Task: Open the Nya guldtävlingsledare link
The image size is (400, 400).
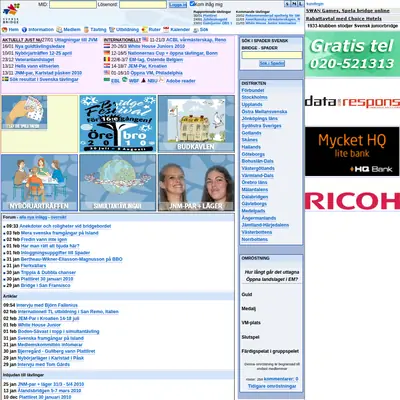Action: click(40, 46)
